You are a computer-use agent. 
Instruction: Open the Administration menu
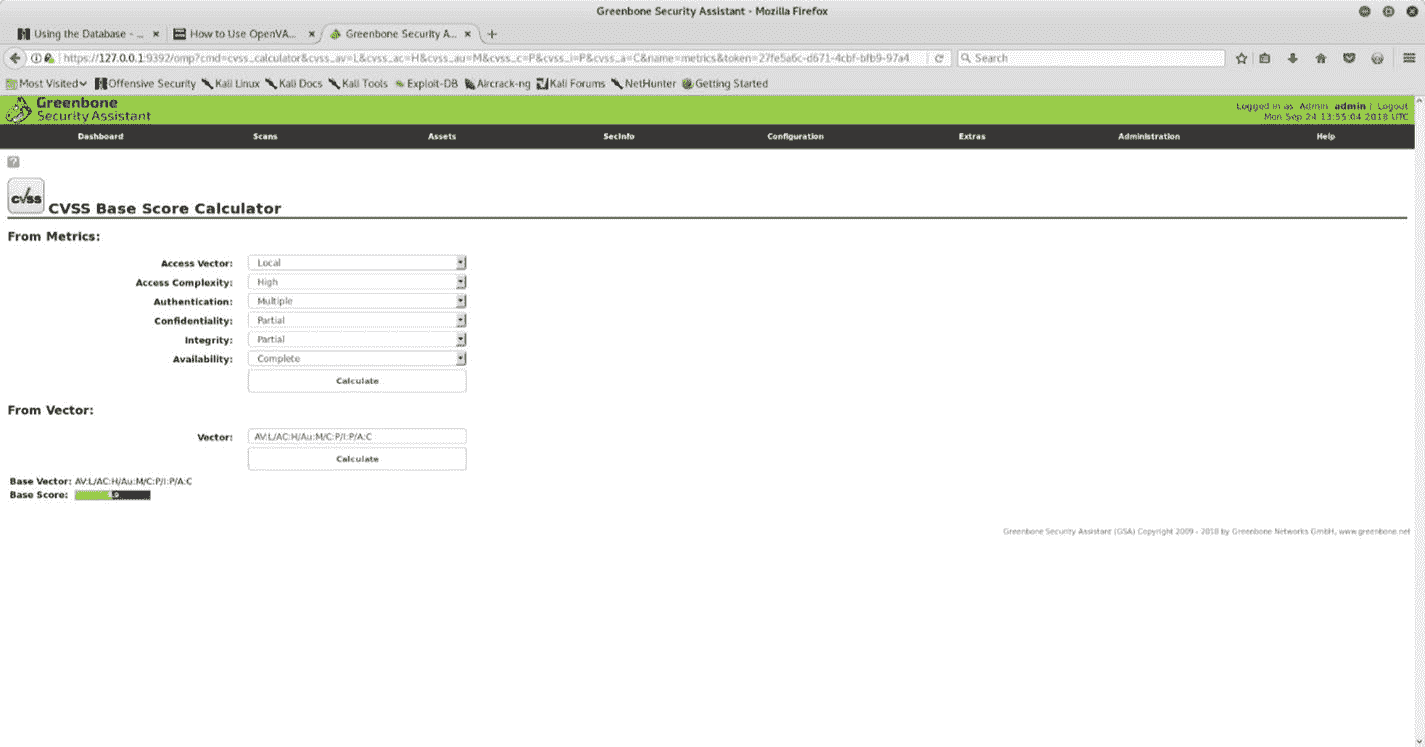click(1149, 136)
